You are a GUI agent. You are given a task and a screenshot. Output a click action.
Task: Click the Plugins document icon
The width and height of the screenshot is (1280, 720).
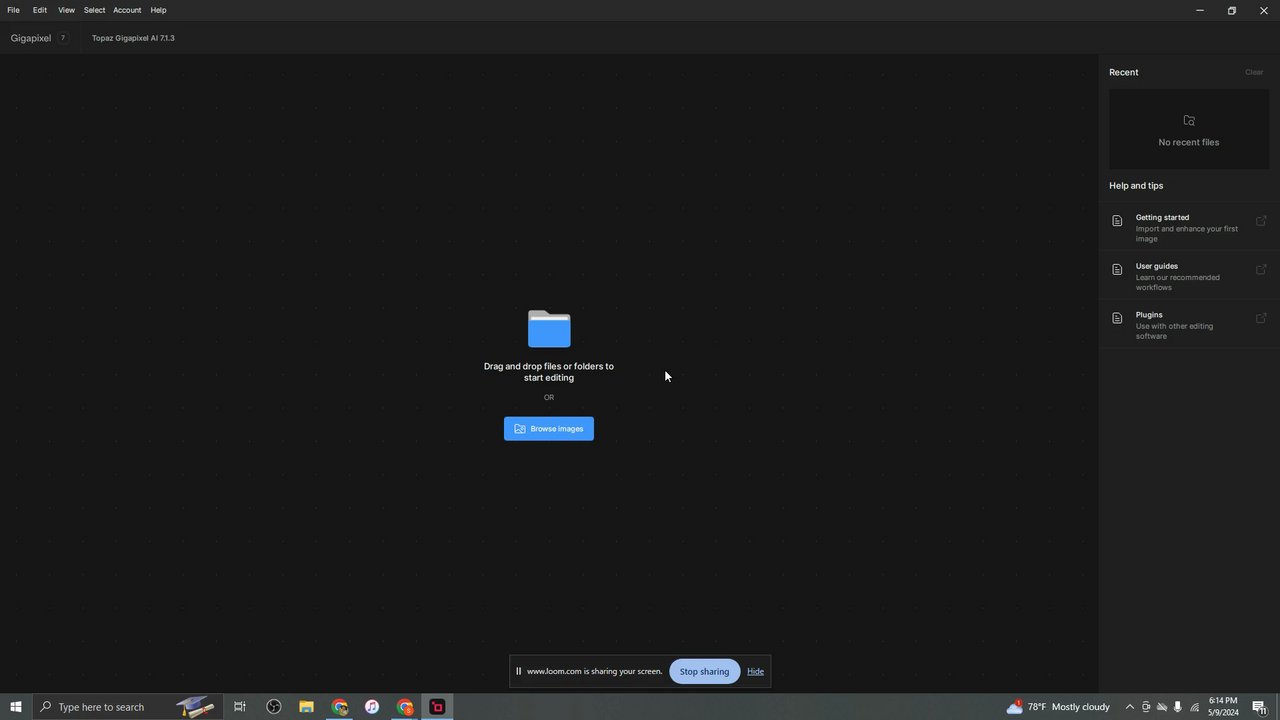click(1117, 318)
